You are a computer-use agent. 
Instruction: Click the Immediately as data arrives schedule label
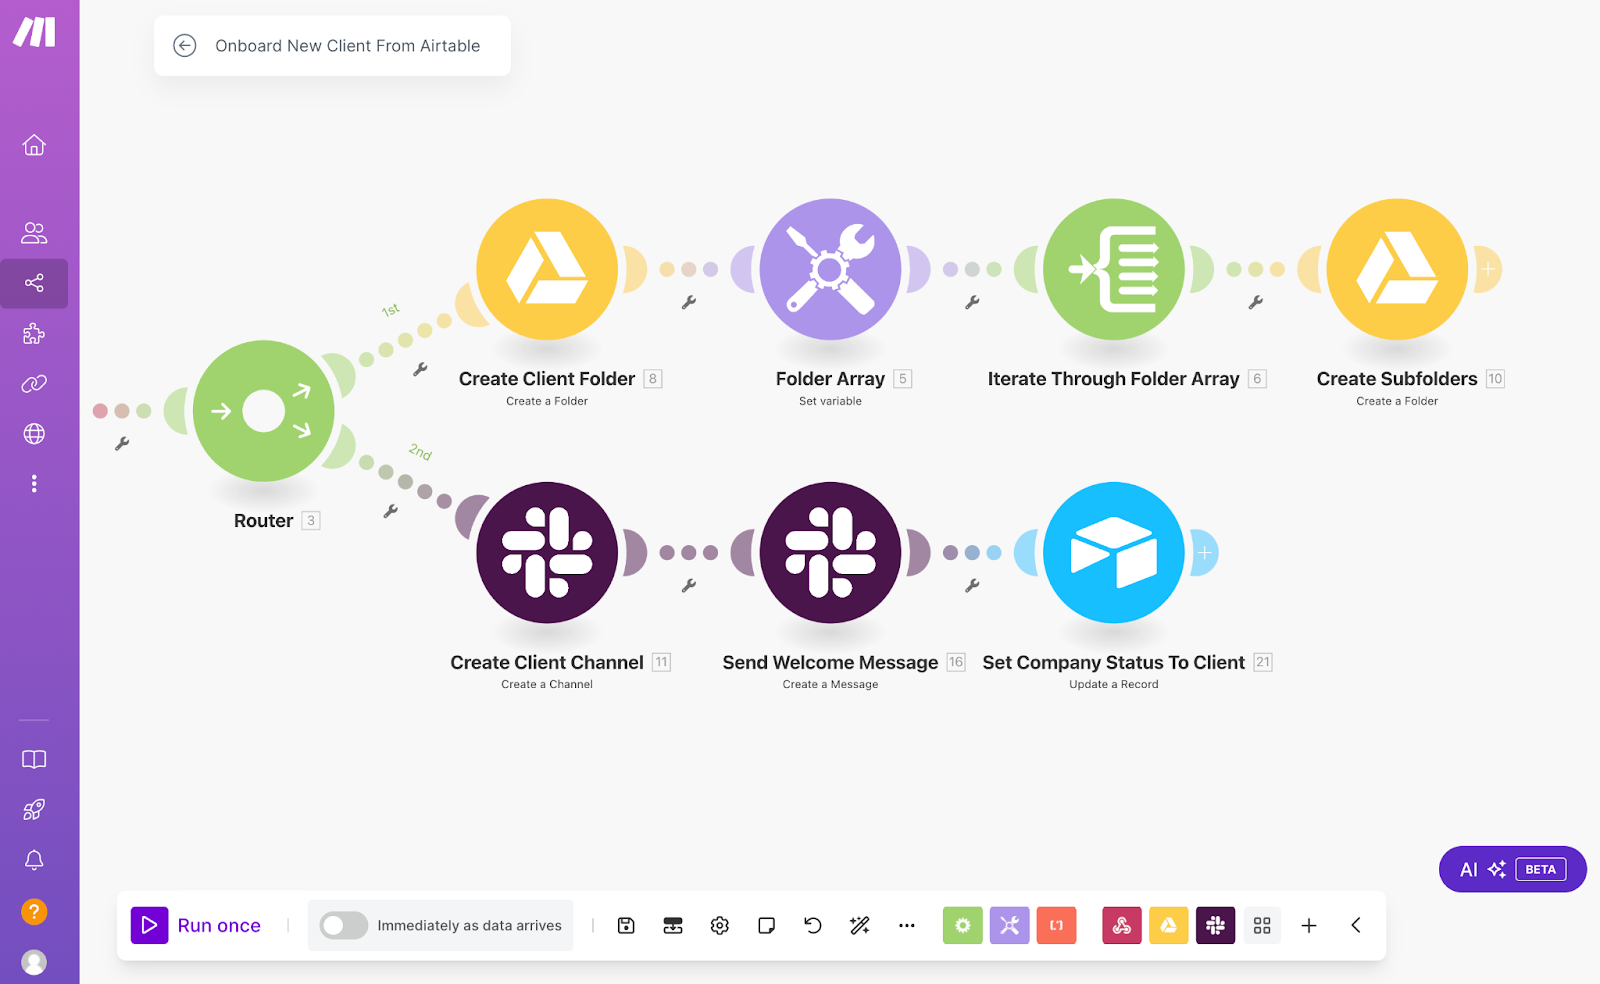469,926
